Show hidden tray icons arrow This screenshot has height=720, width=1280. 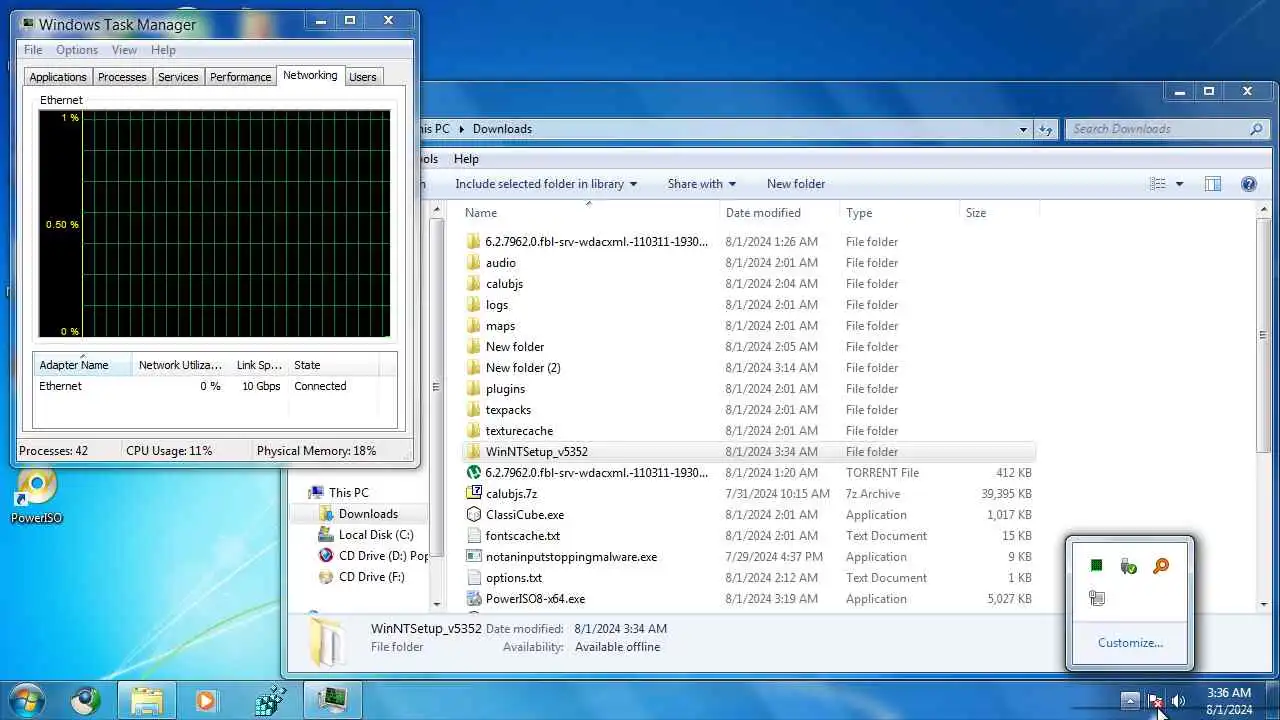pyautogui.click(x=1130, y=701)
